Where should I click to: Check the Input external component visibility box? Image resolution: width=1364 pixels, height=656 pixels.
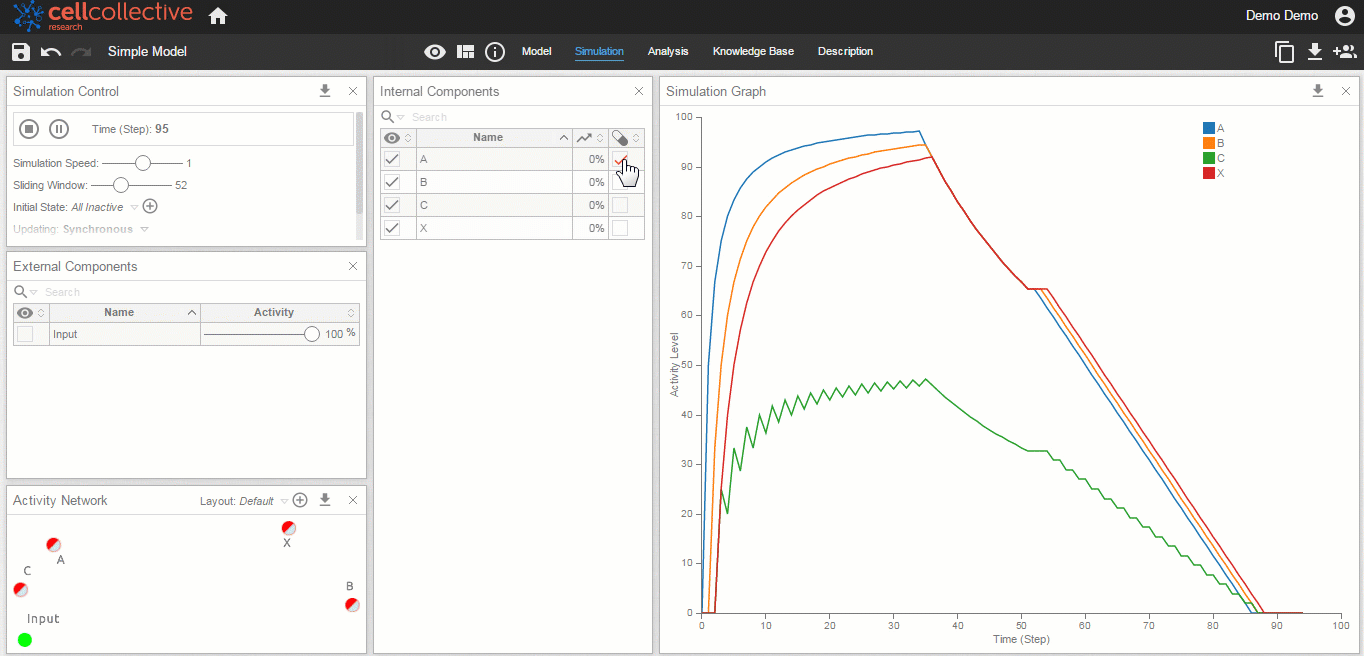point(25,334)
